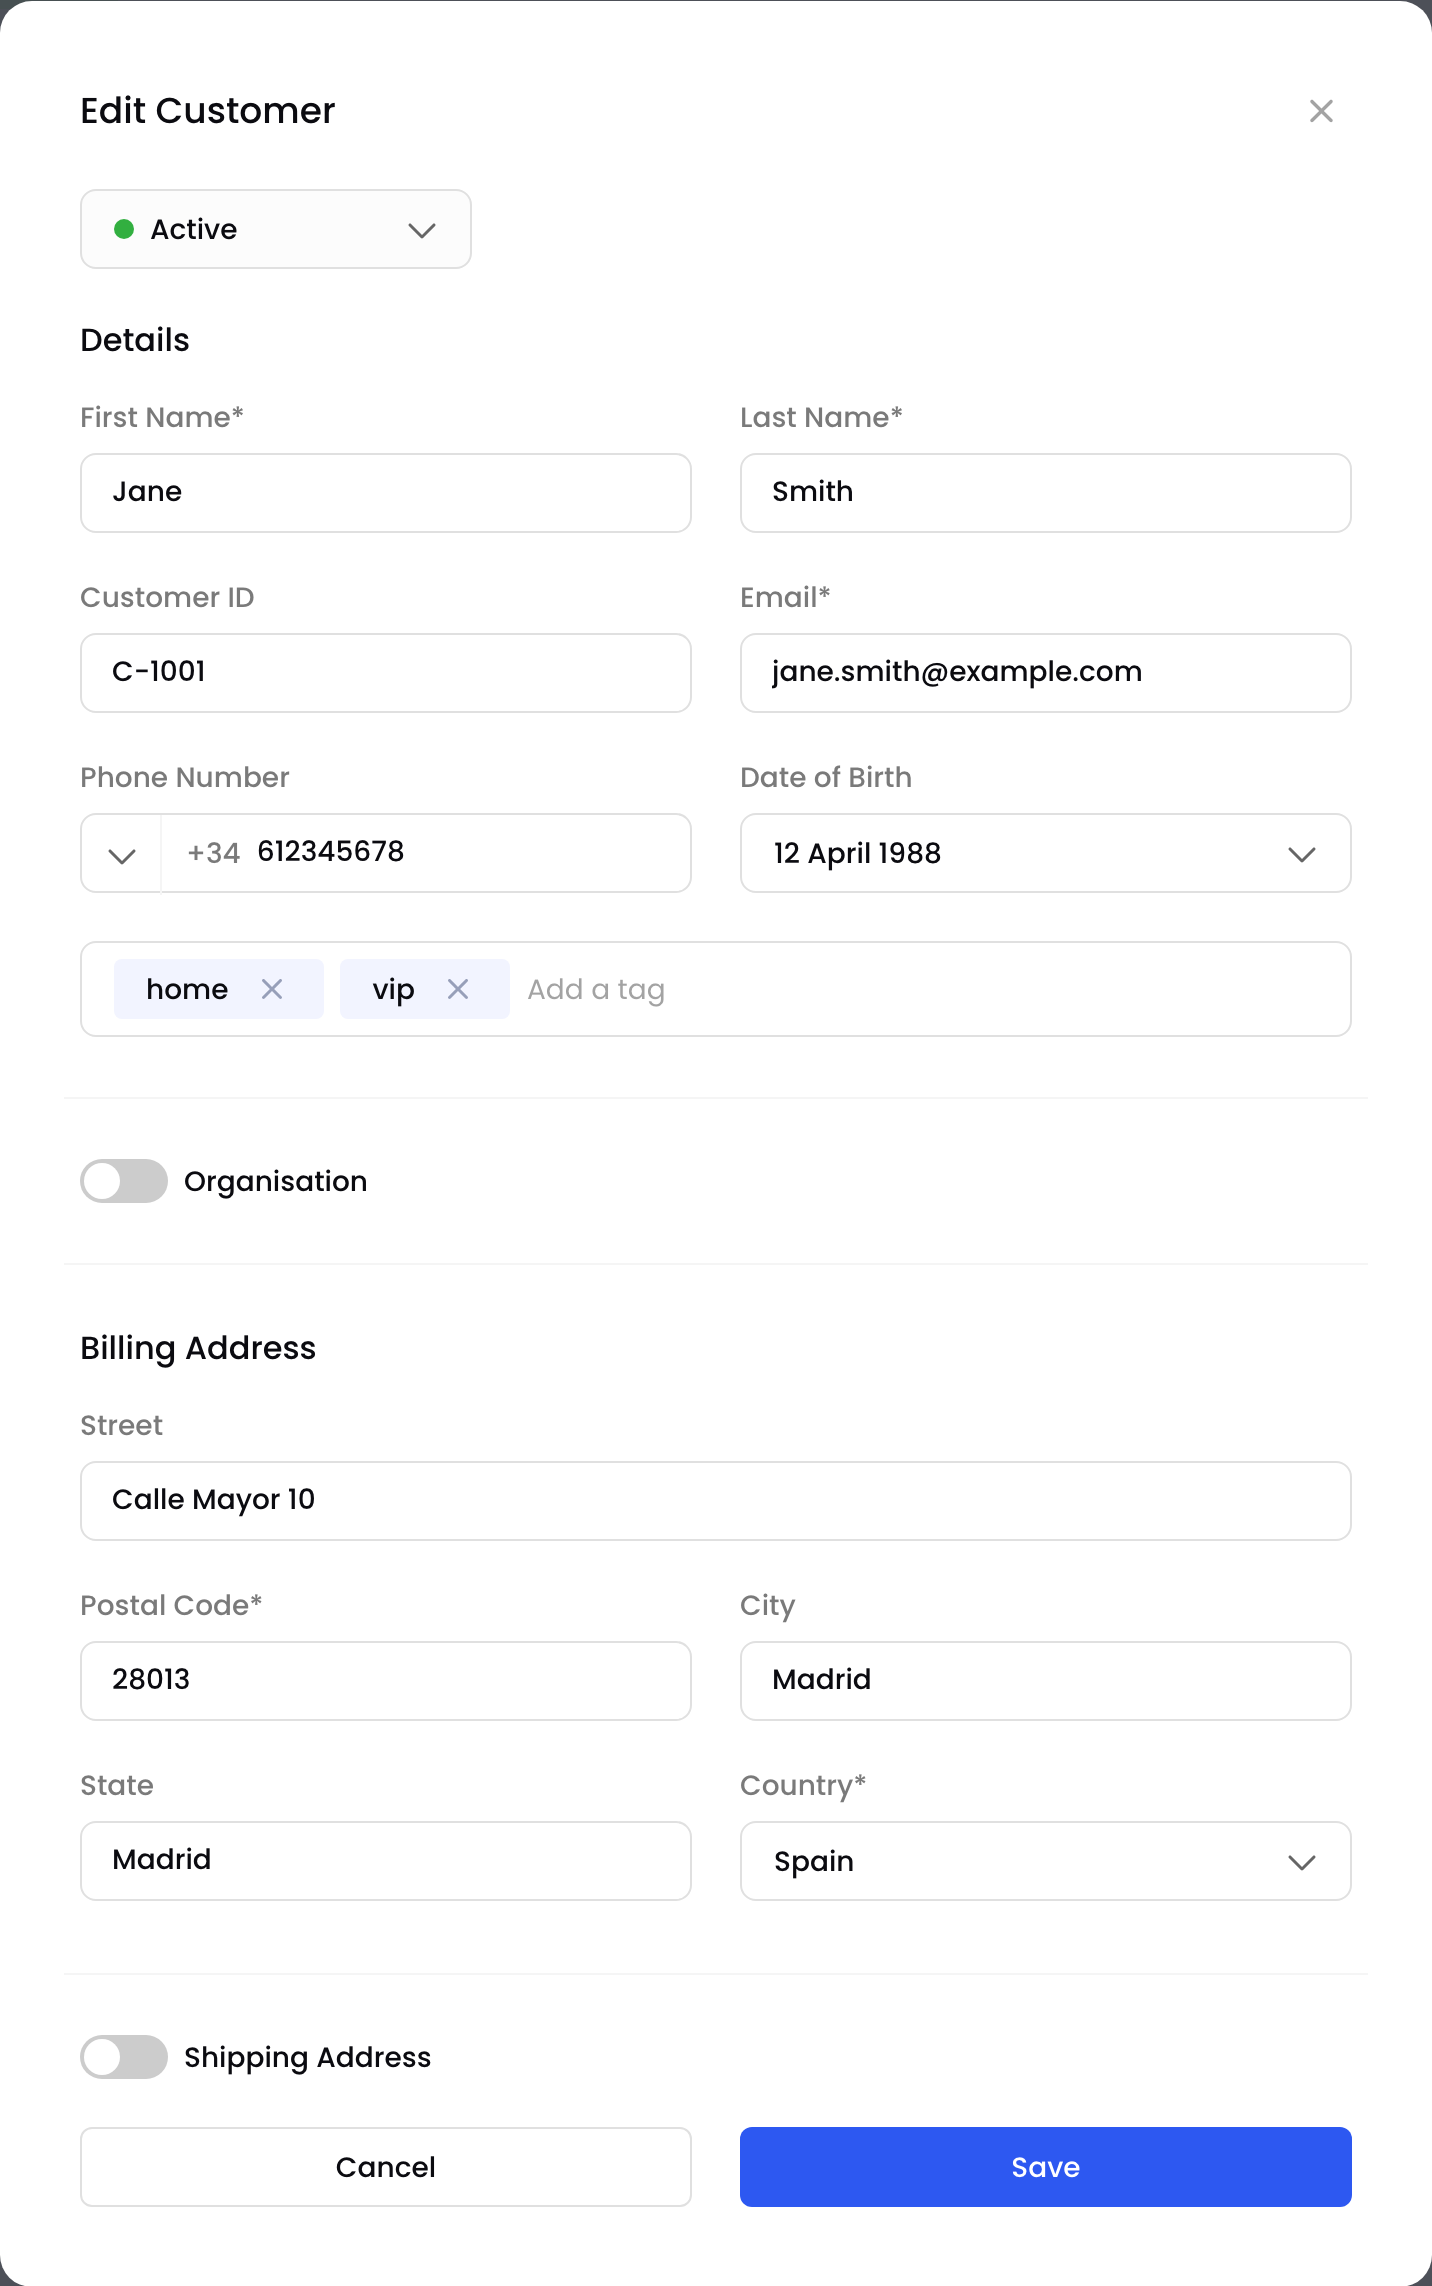Screen dimensions: 1432x2286
Task: Click the Shipping Address label text
Action: pos(308,2057)
